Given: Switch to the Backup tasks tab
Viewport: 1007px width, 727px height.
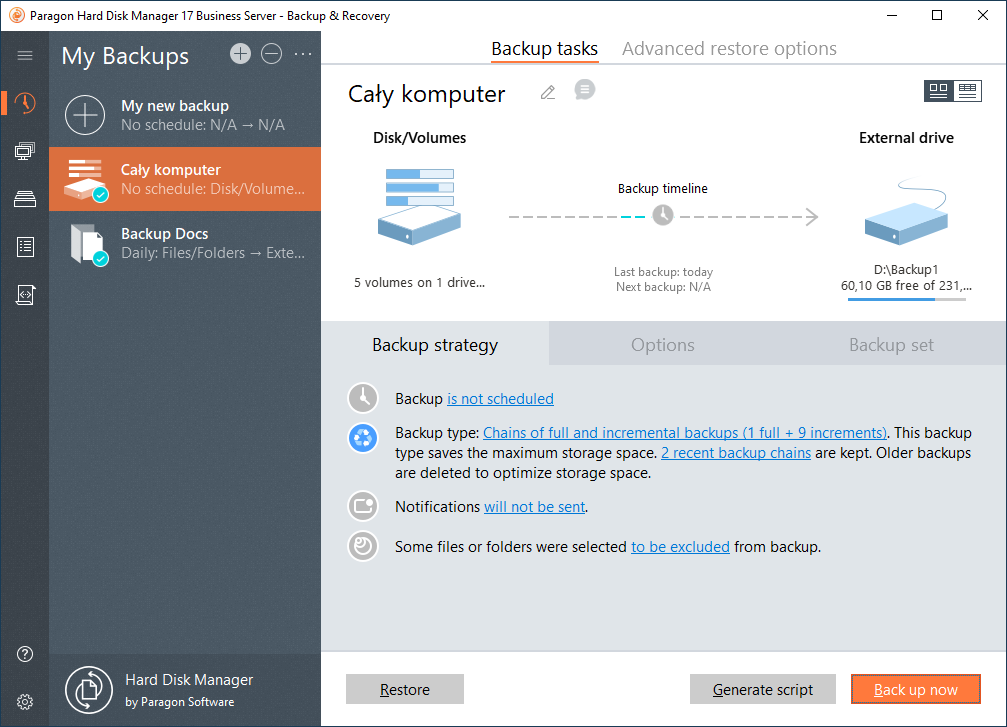Looking at the screenshot, I should [x=545, y=49].
